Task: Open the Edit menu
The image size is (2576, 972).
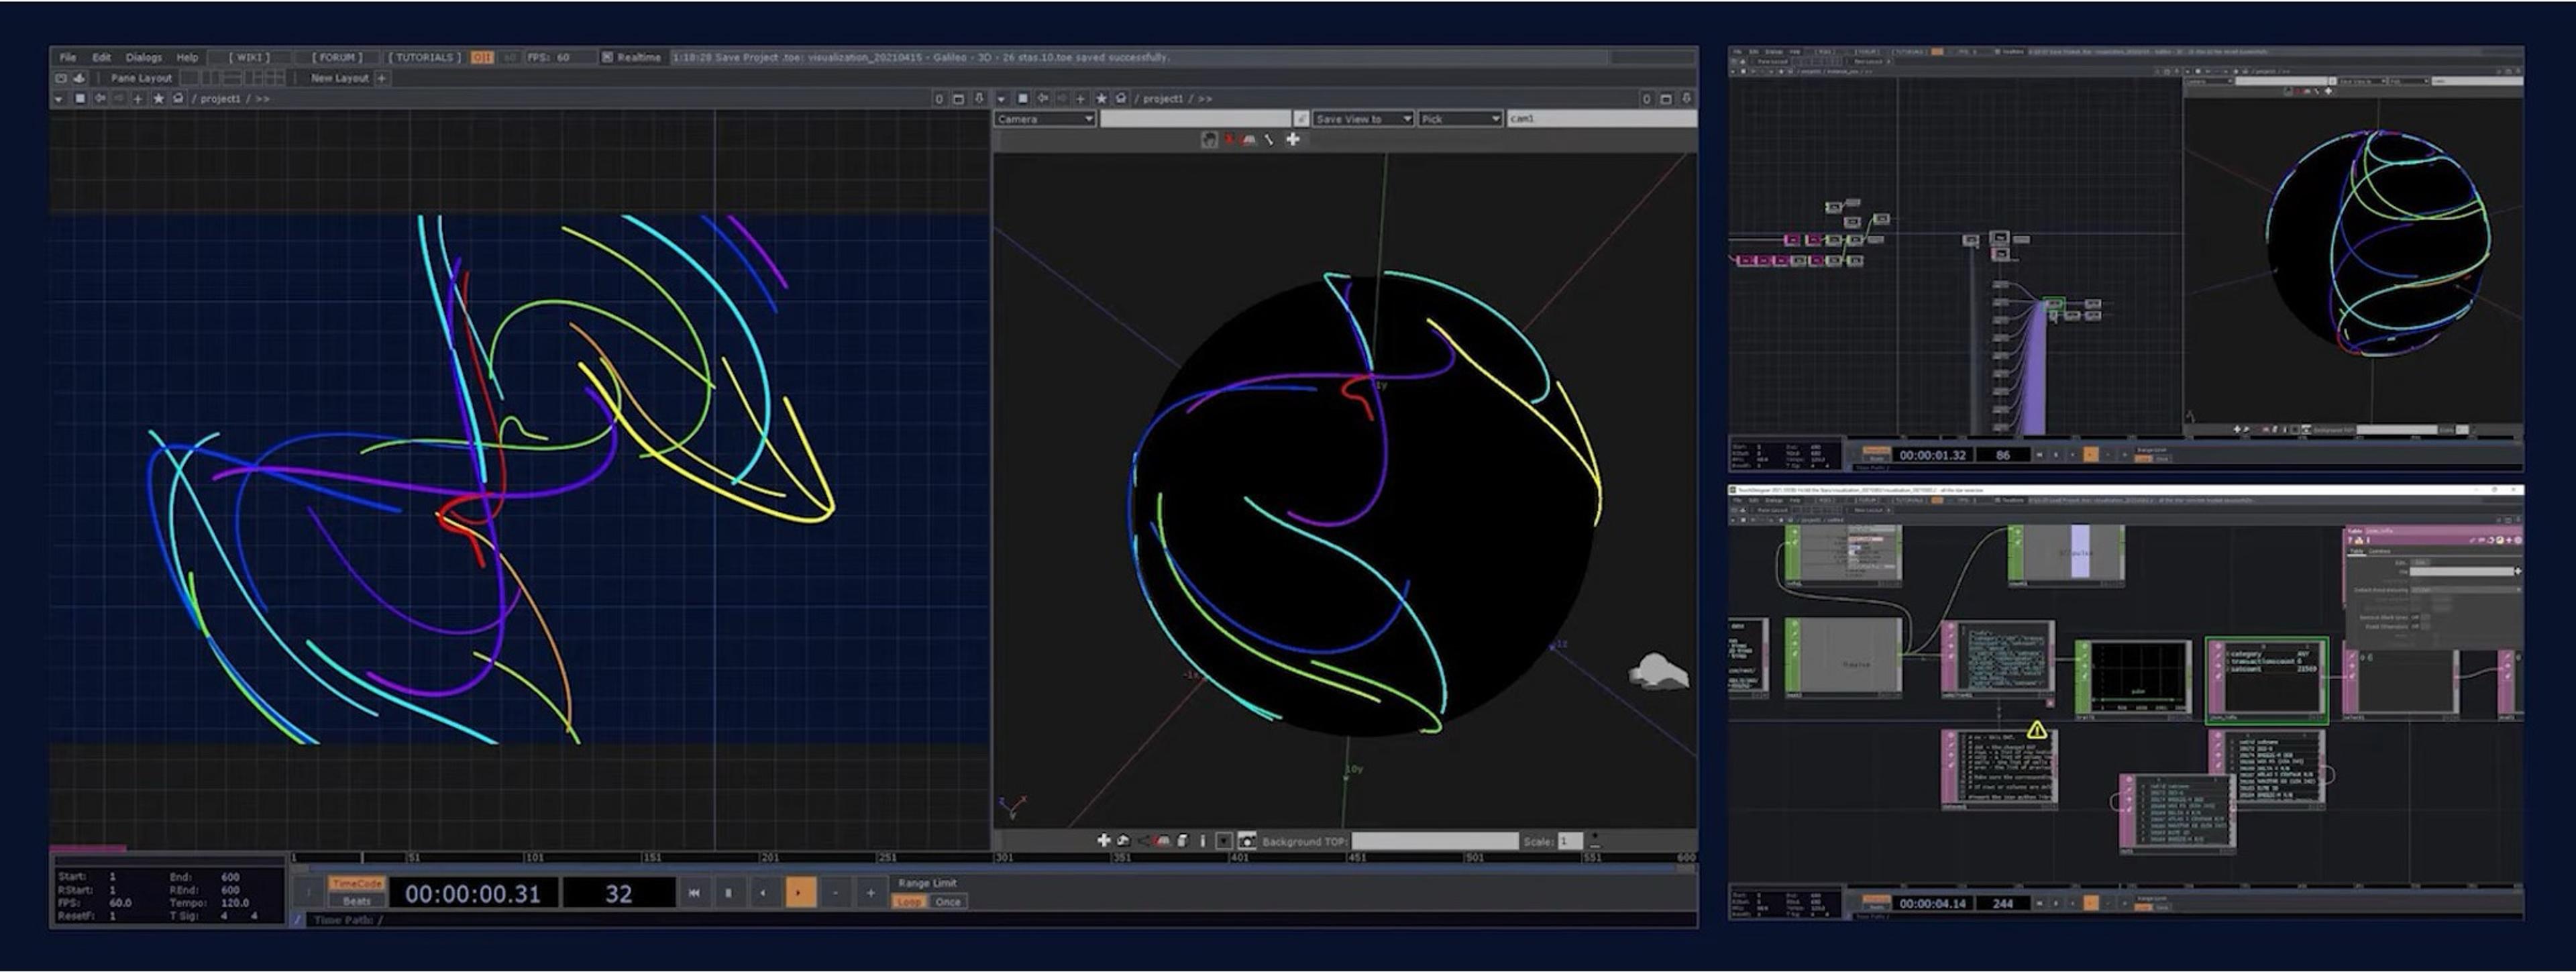Action: click(x=101, y=57)
